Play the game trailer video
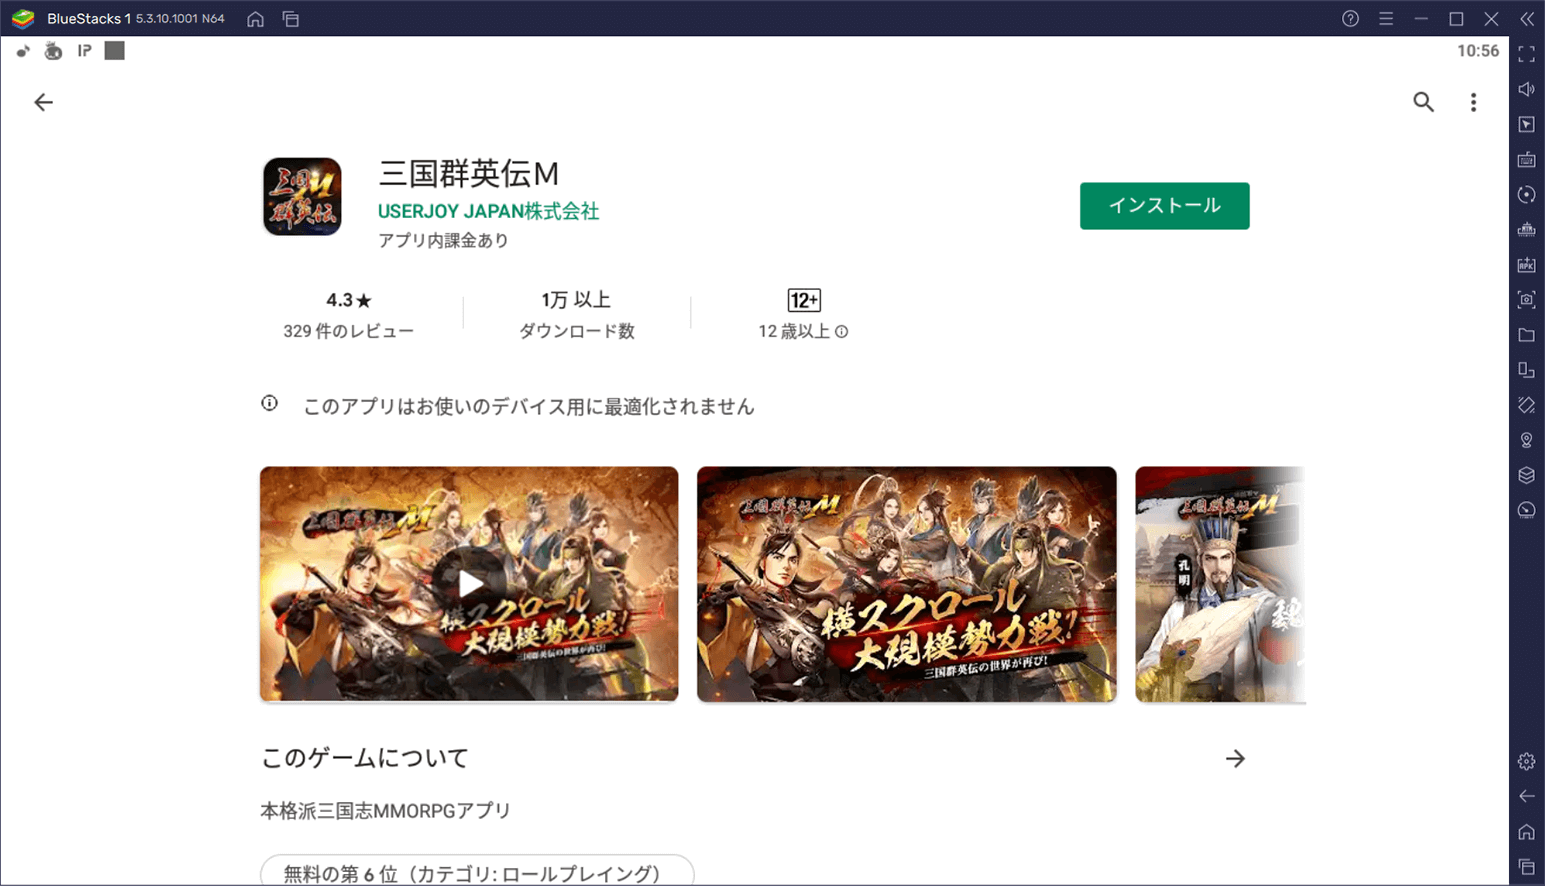 469,584
